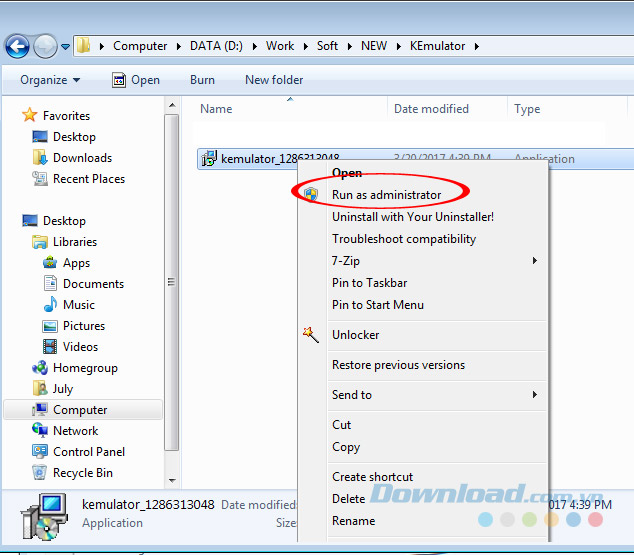Expand the Send to submenu arrow
Viewport: 634px width, 555px height.
click(x=535, y=395)
